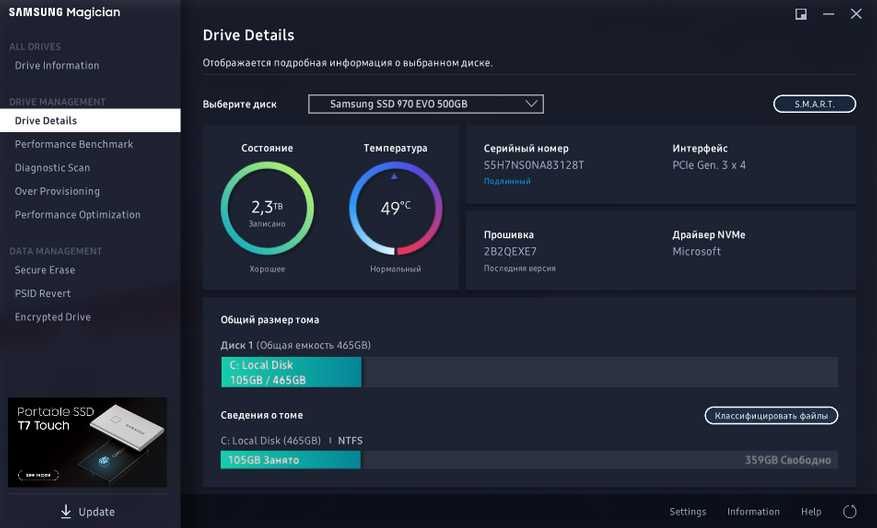Click the Microsoft NVMe driver value
Screen dimensions: 877x528
(x=696, y=251)
